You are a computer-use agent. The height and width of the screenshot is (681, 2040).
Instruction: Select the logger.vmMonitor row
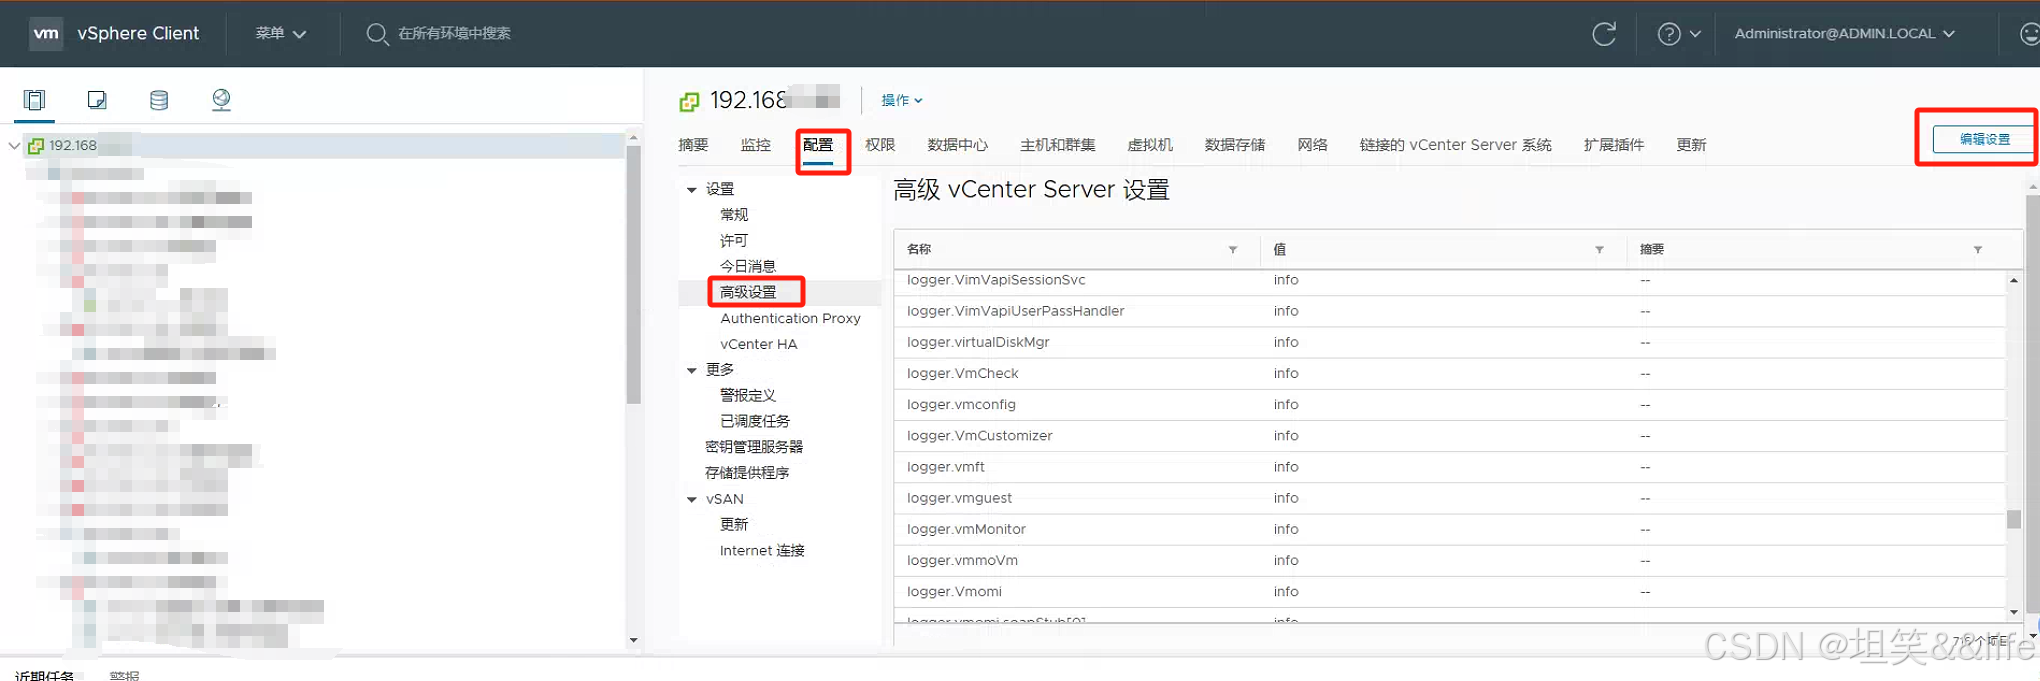1449,530
